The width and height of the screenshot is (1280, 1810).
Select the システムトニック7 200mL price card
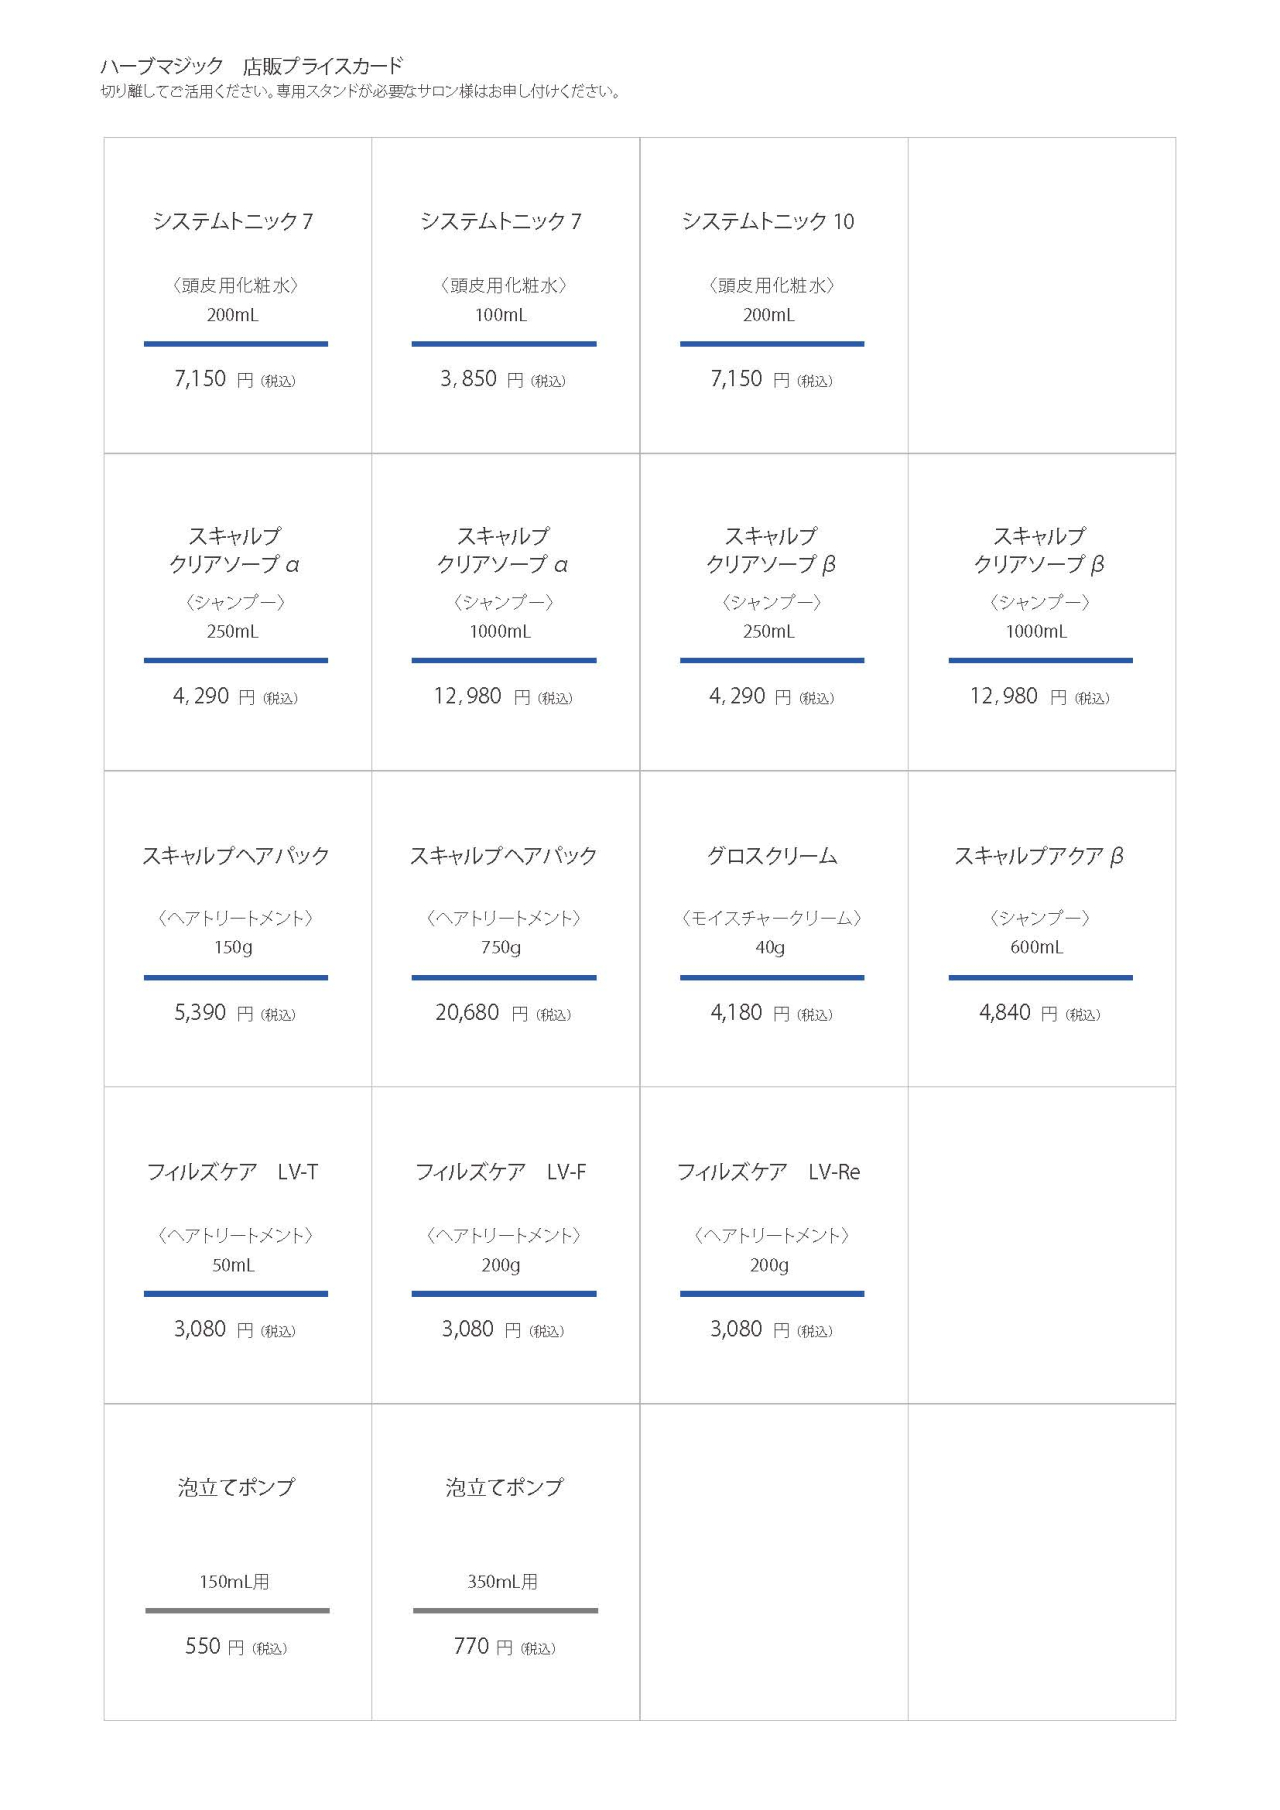(238, 296)
